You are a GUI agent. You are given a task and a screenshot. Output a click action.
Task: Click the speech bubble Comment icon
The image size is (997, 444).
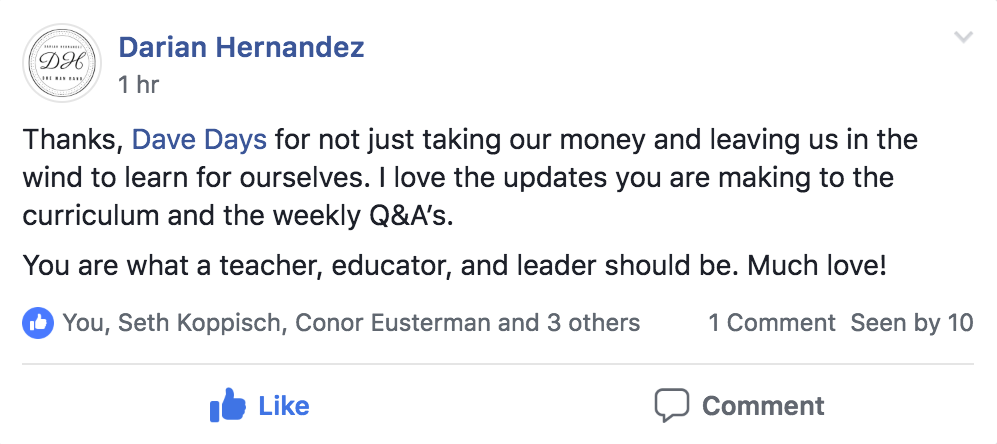tap(671, 405)
